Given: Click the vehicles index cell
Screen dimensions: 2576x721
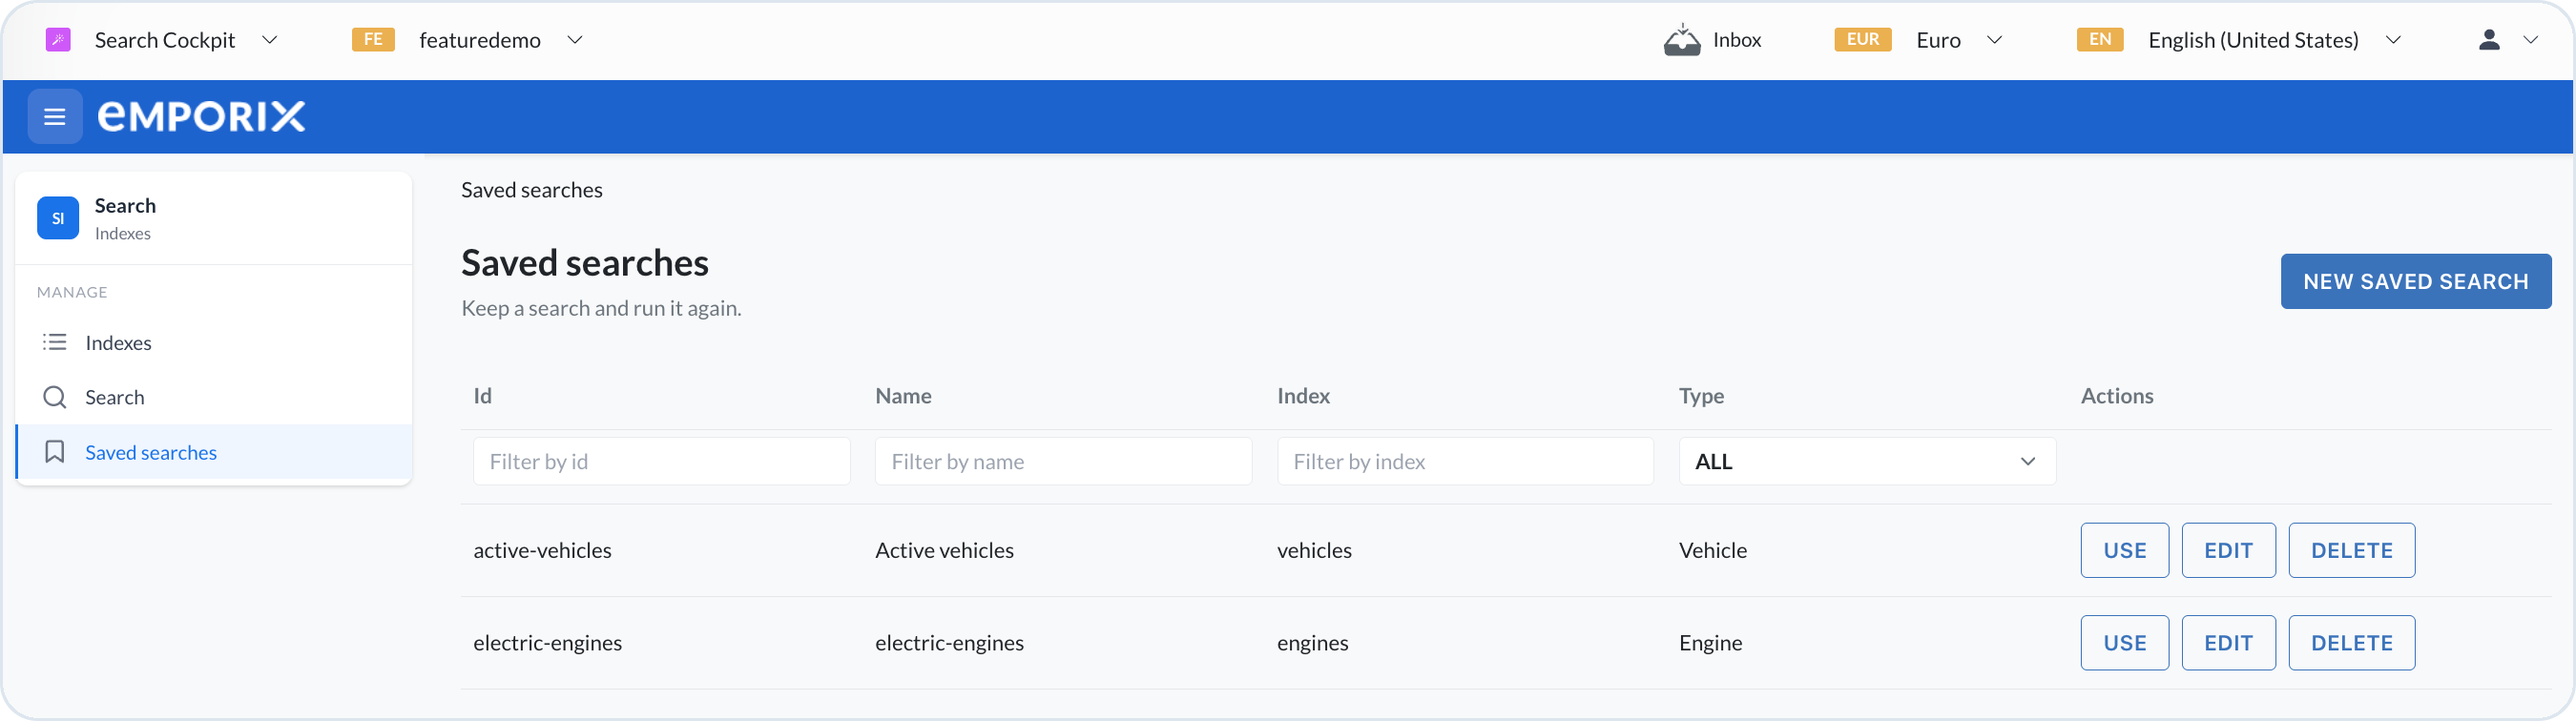Looking at the screenshot, I should tap(1314, 551).
